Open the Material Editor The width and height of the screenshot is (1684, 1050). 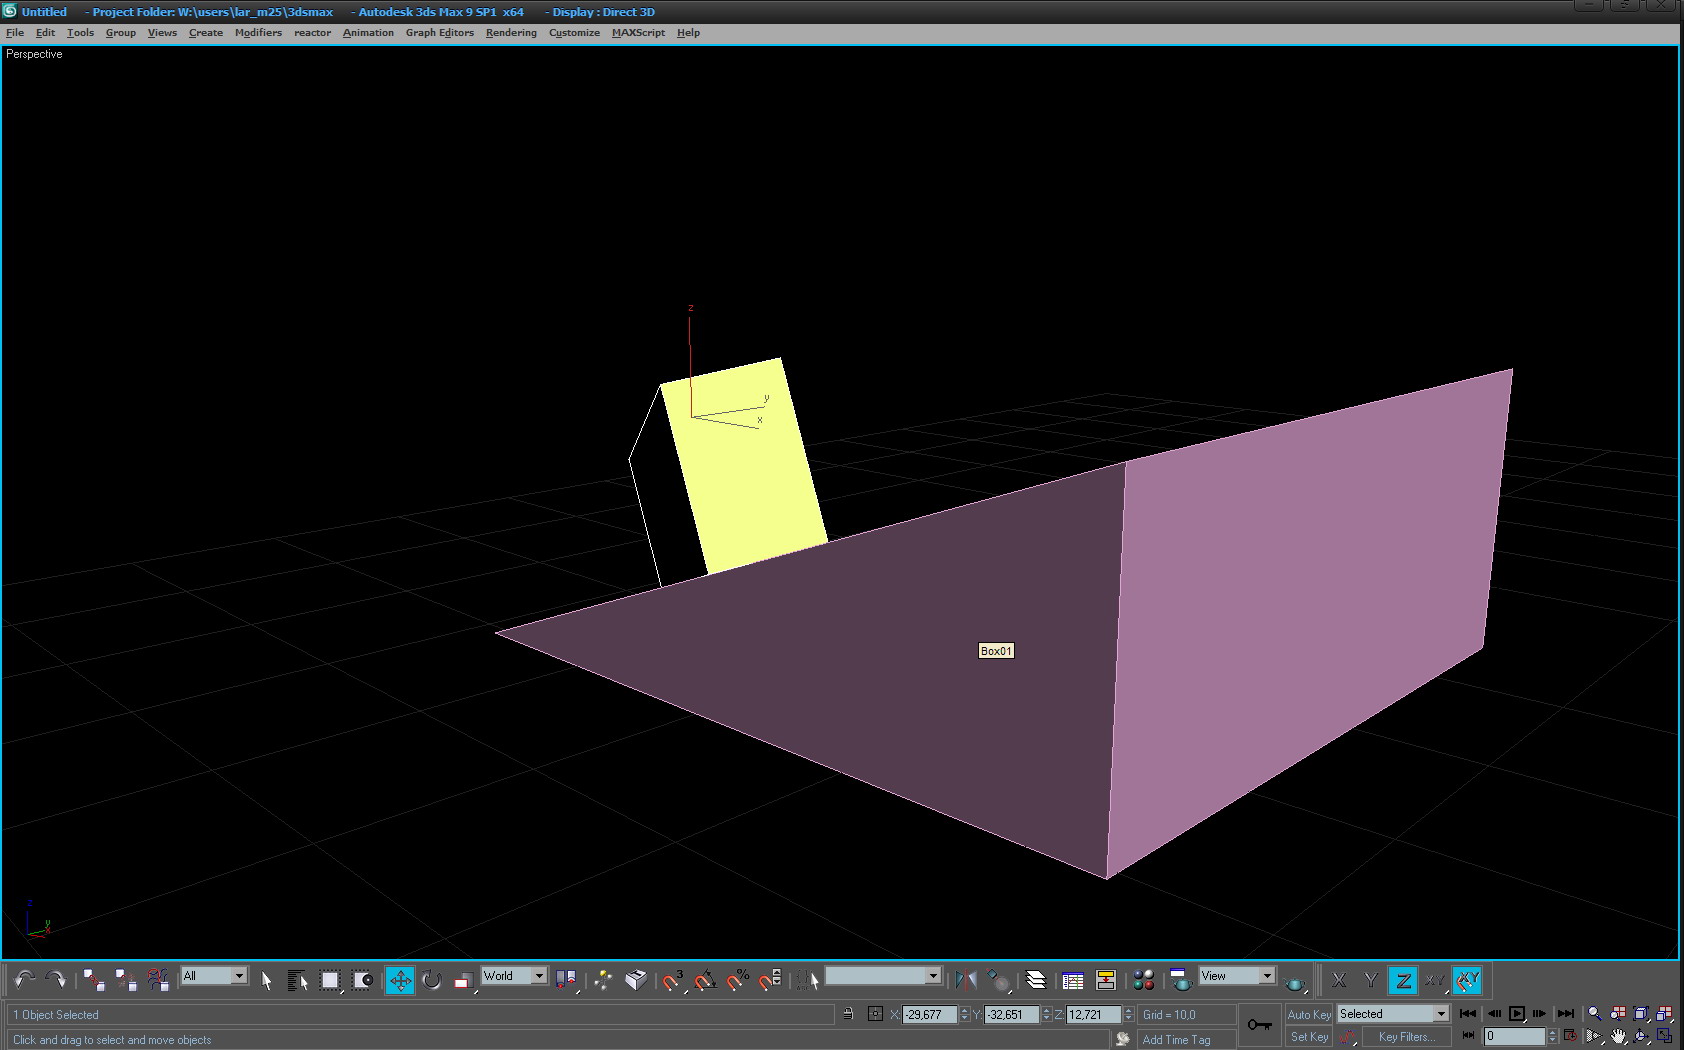pyautogui.click(x=1144, y=980)
